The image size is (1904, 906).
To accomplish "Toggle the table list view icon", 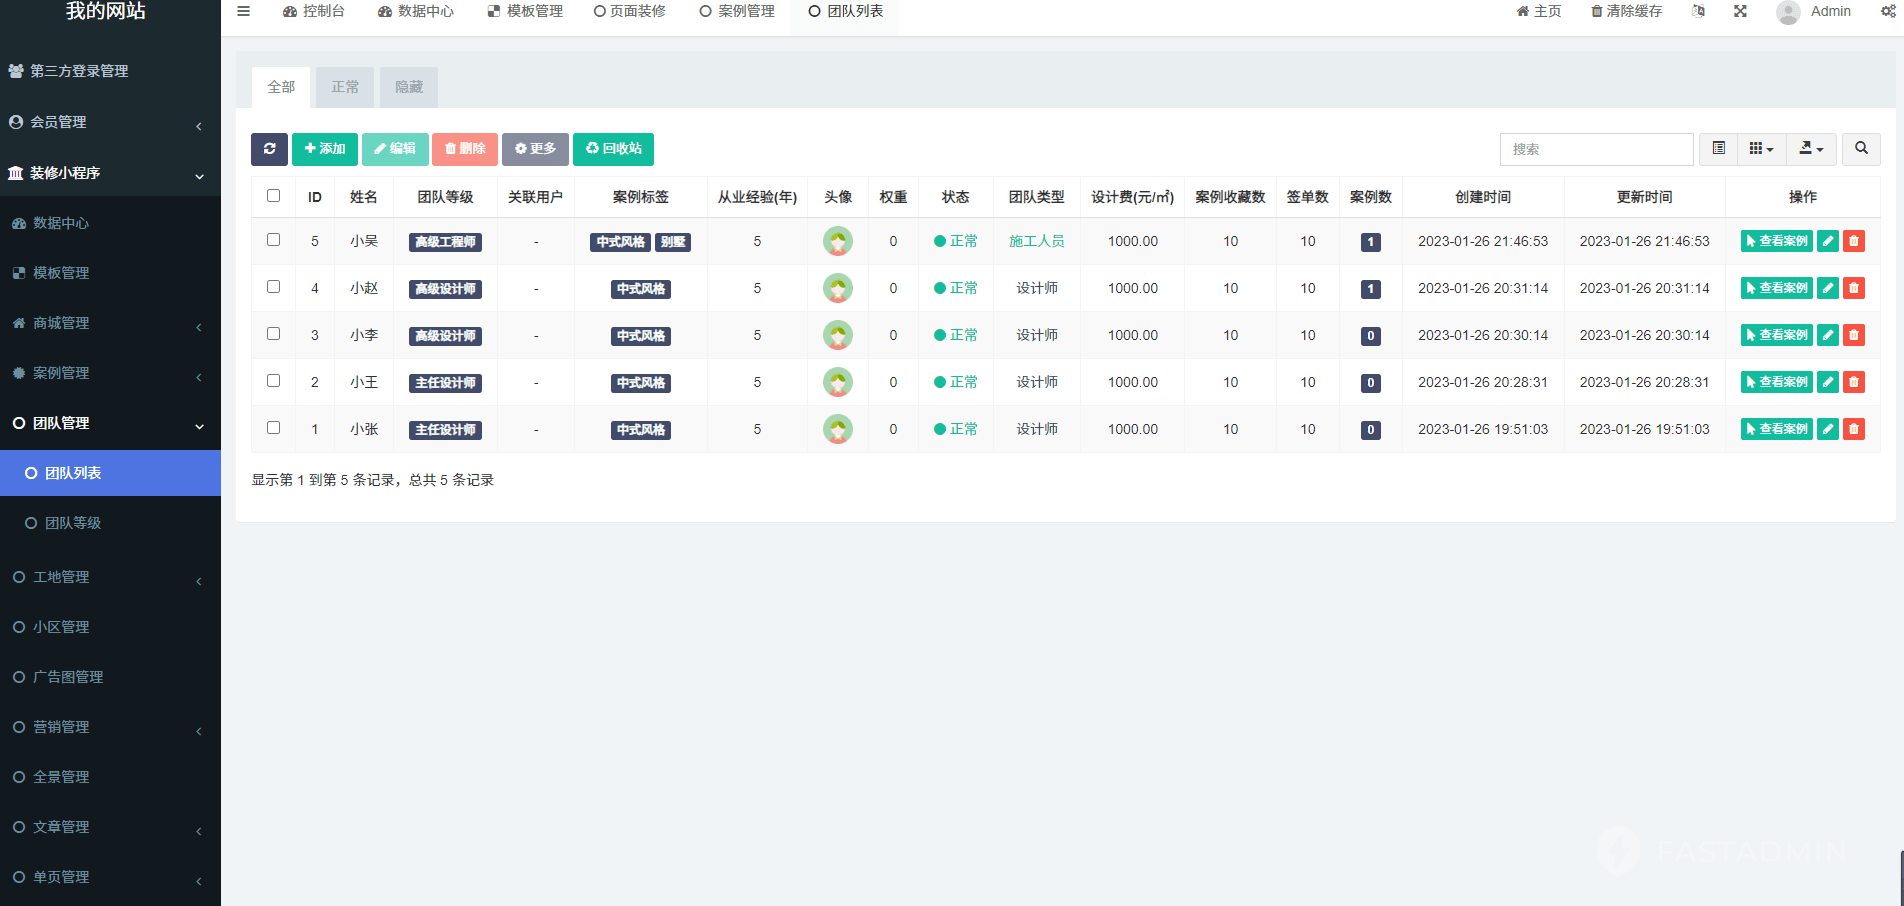I will 1718,149.
